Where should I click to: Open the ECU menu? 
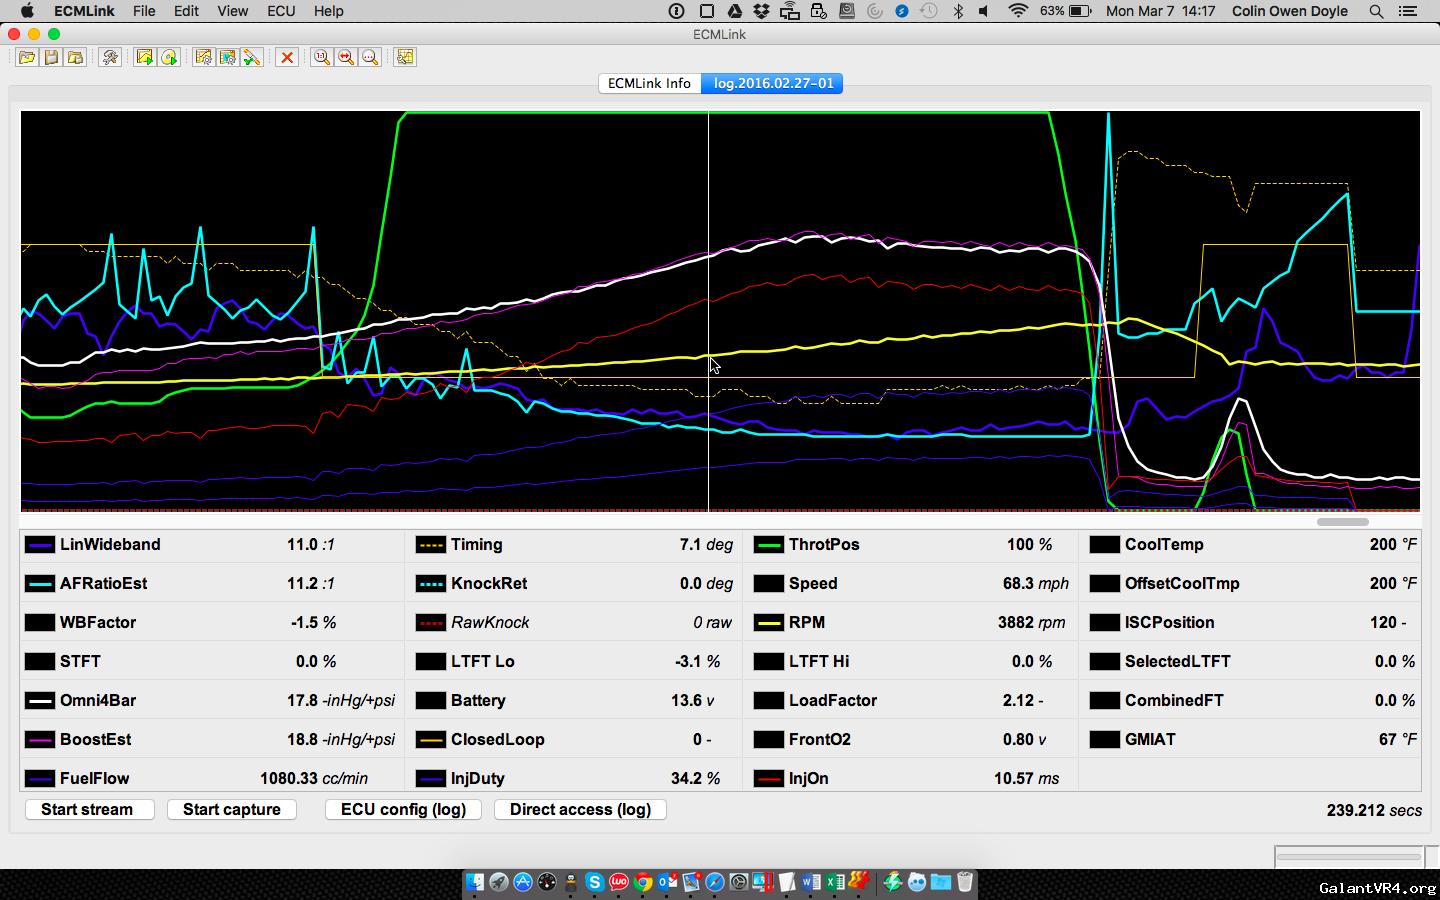[x=280, y=11]
